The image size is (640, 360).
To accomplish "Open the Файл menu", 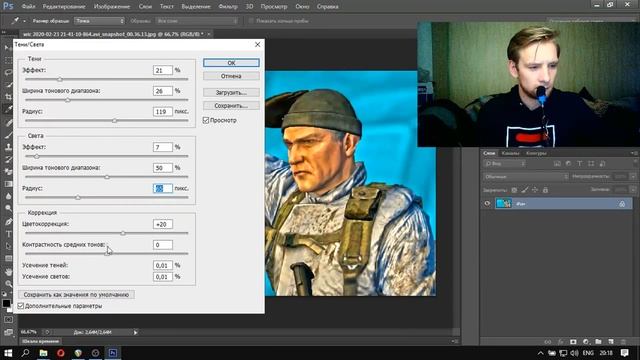I will 28,7.
